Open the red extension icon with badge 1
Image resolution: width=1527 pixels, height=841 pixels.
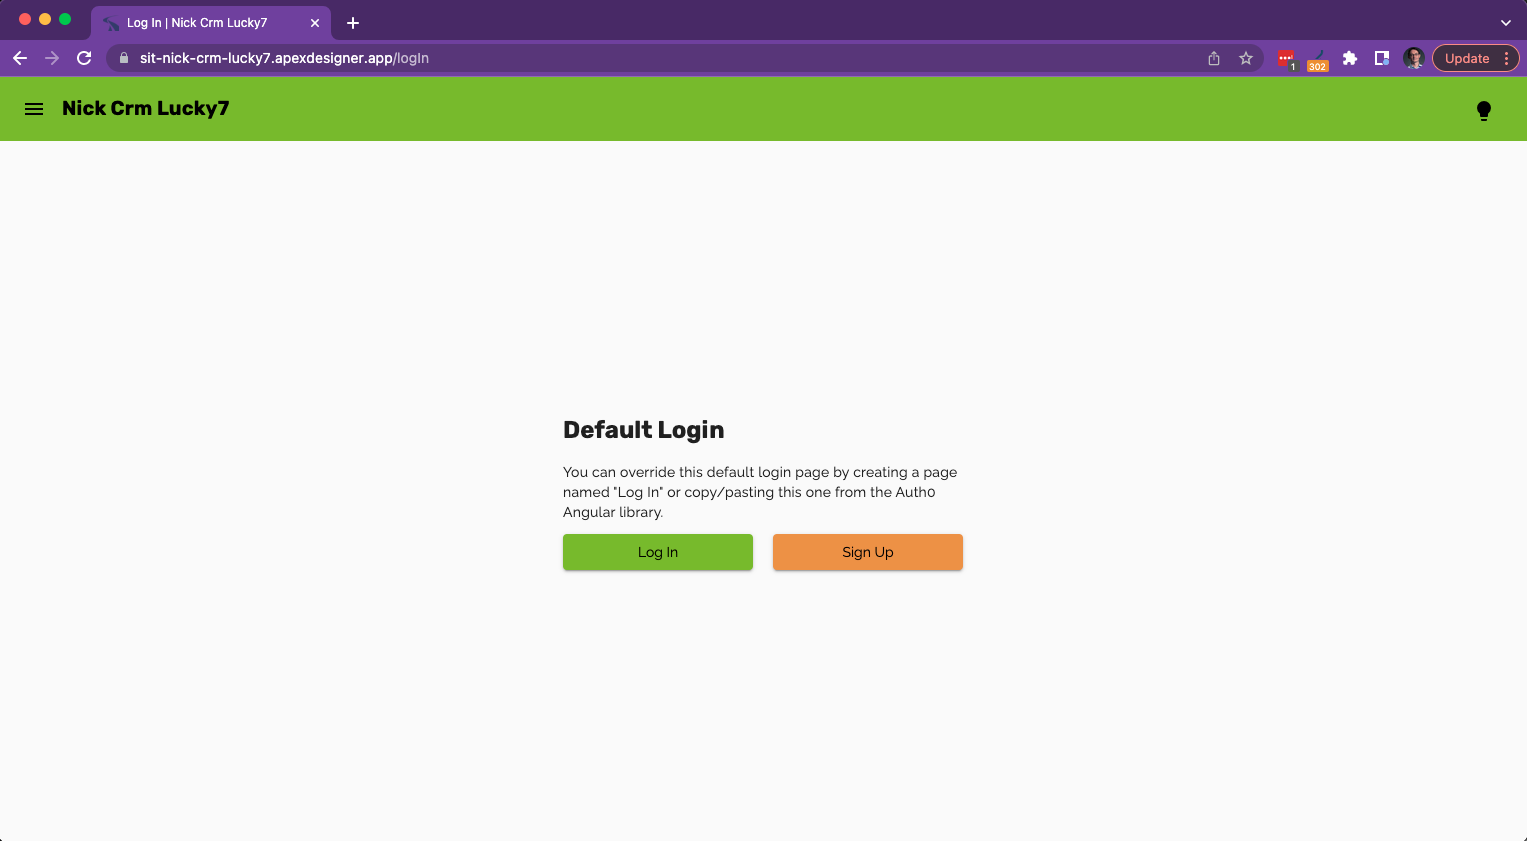point(1286,59)
